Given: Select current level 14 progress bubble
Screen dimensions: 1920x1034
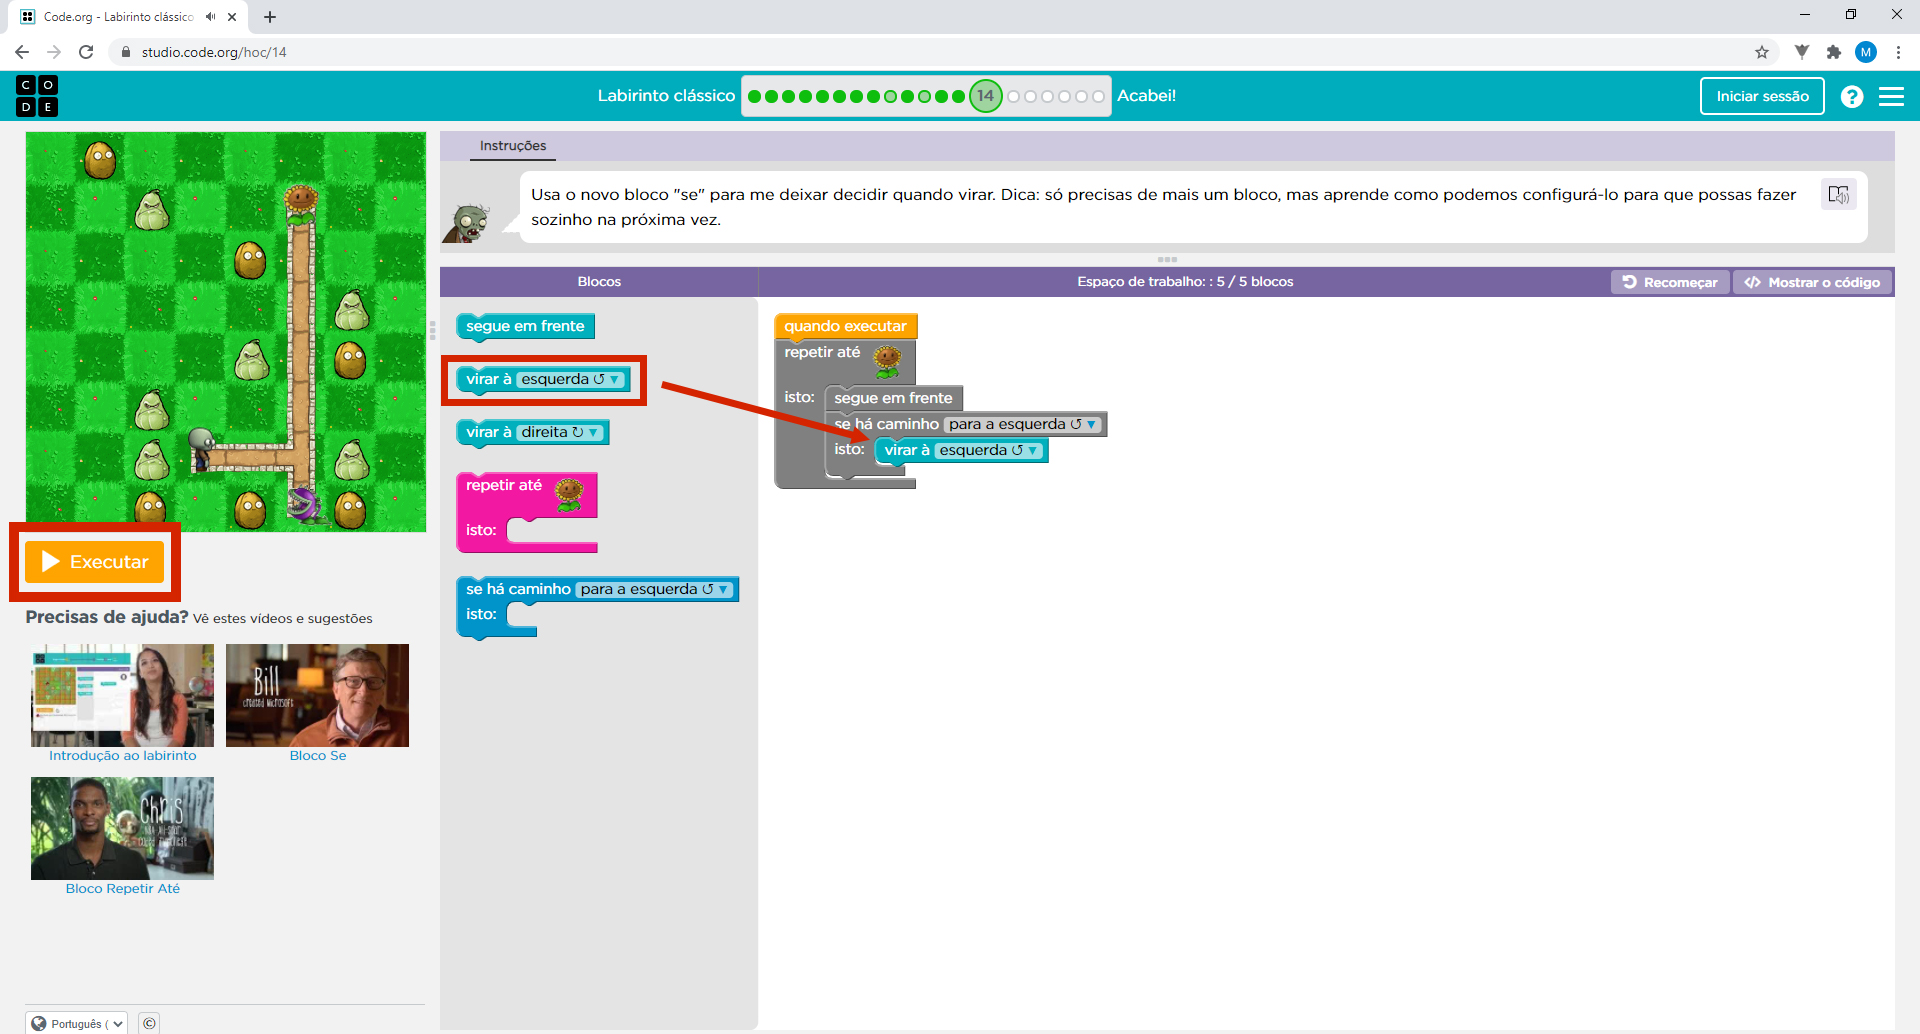Looking at the screenshot, I should coord(986,96).
